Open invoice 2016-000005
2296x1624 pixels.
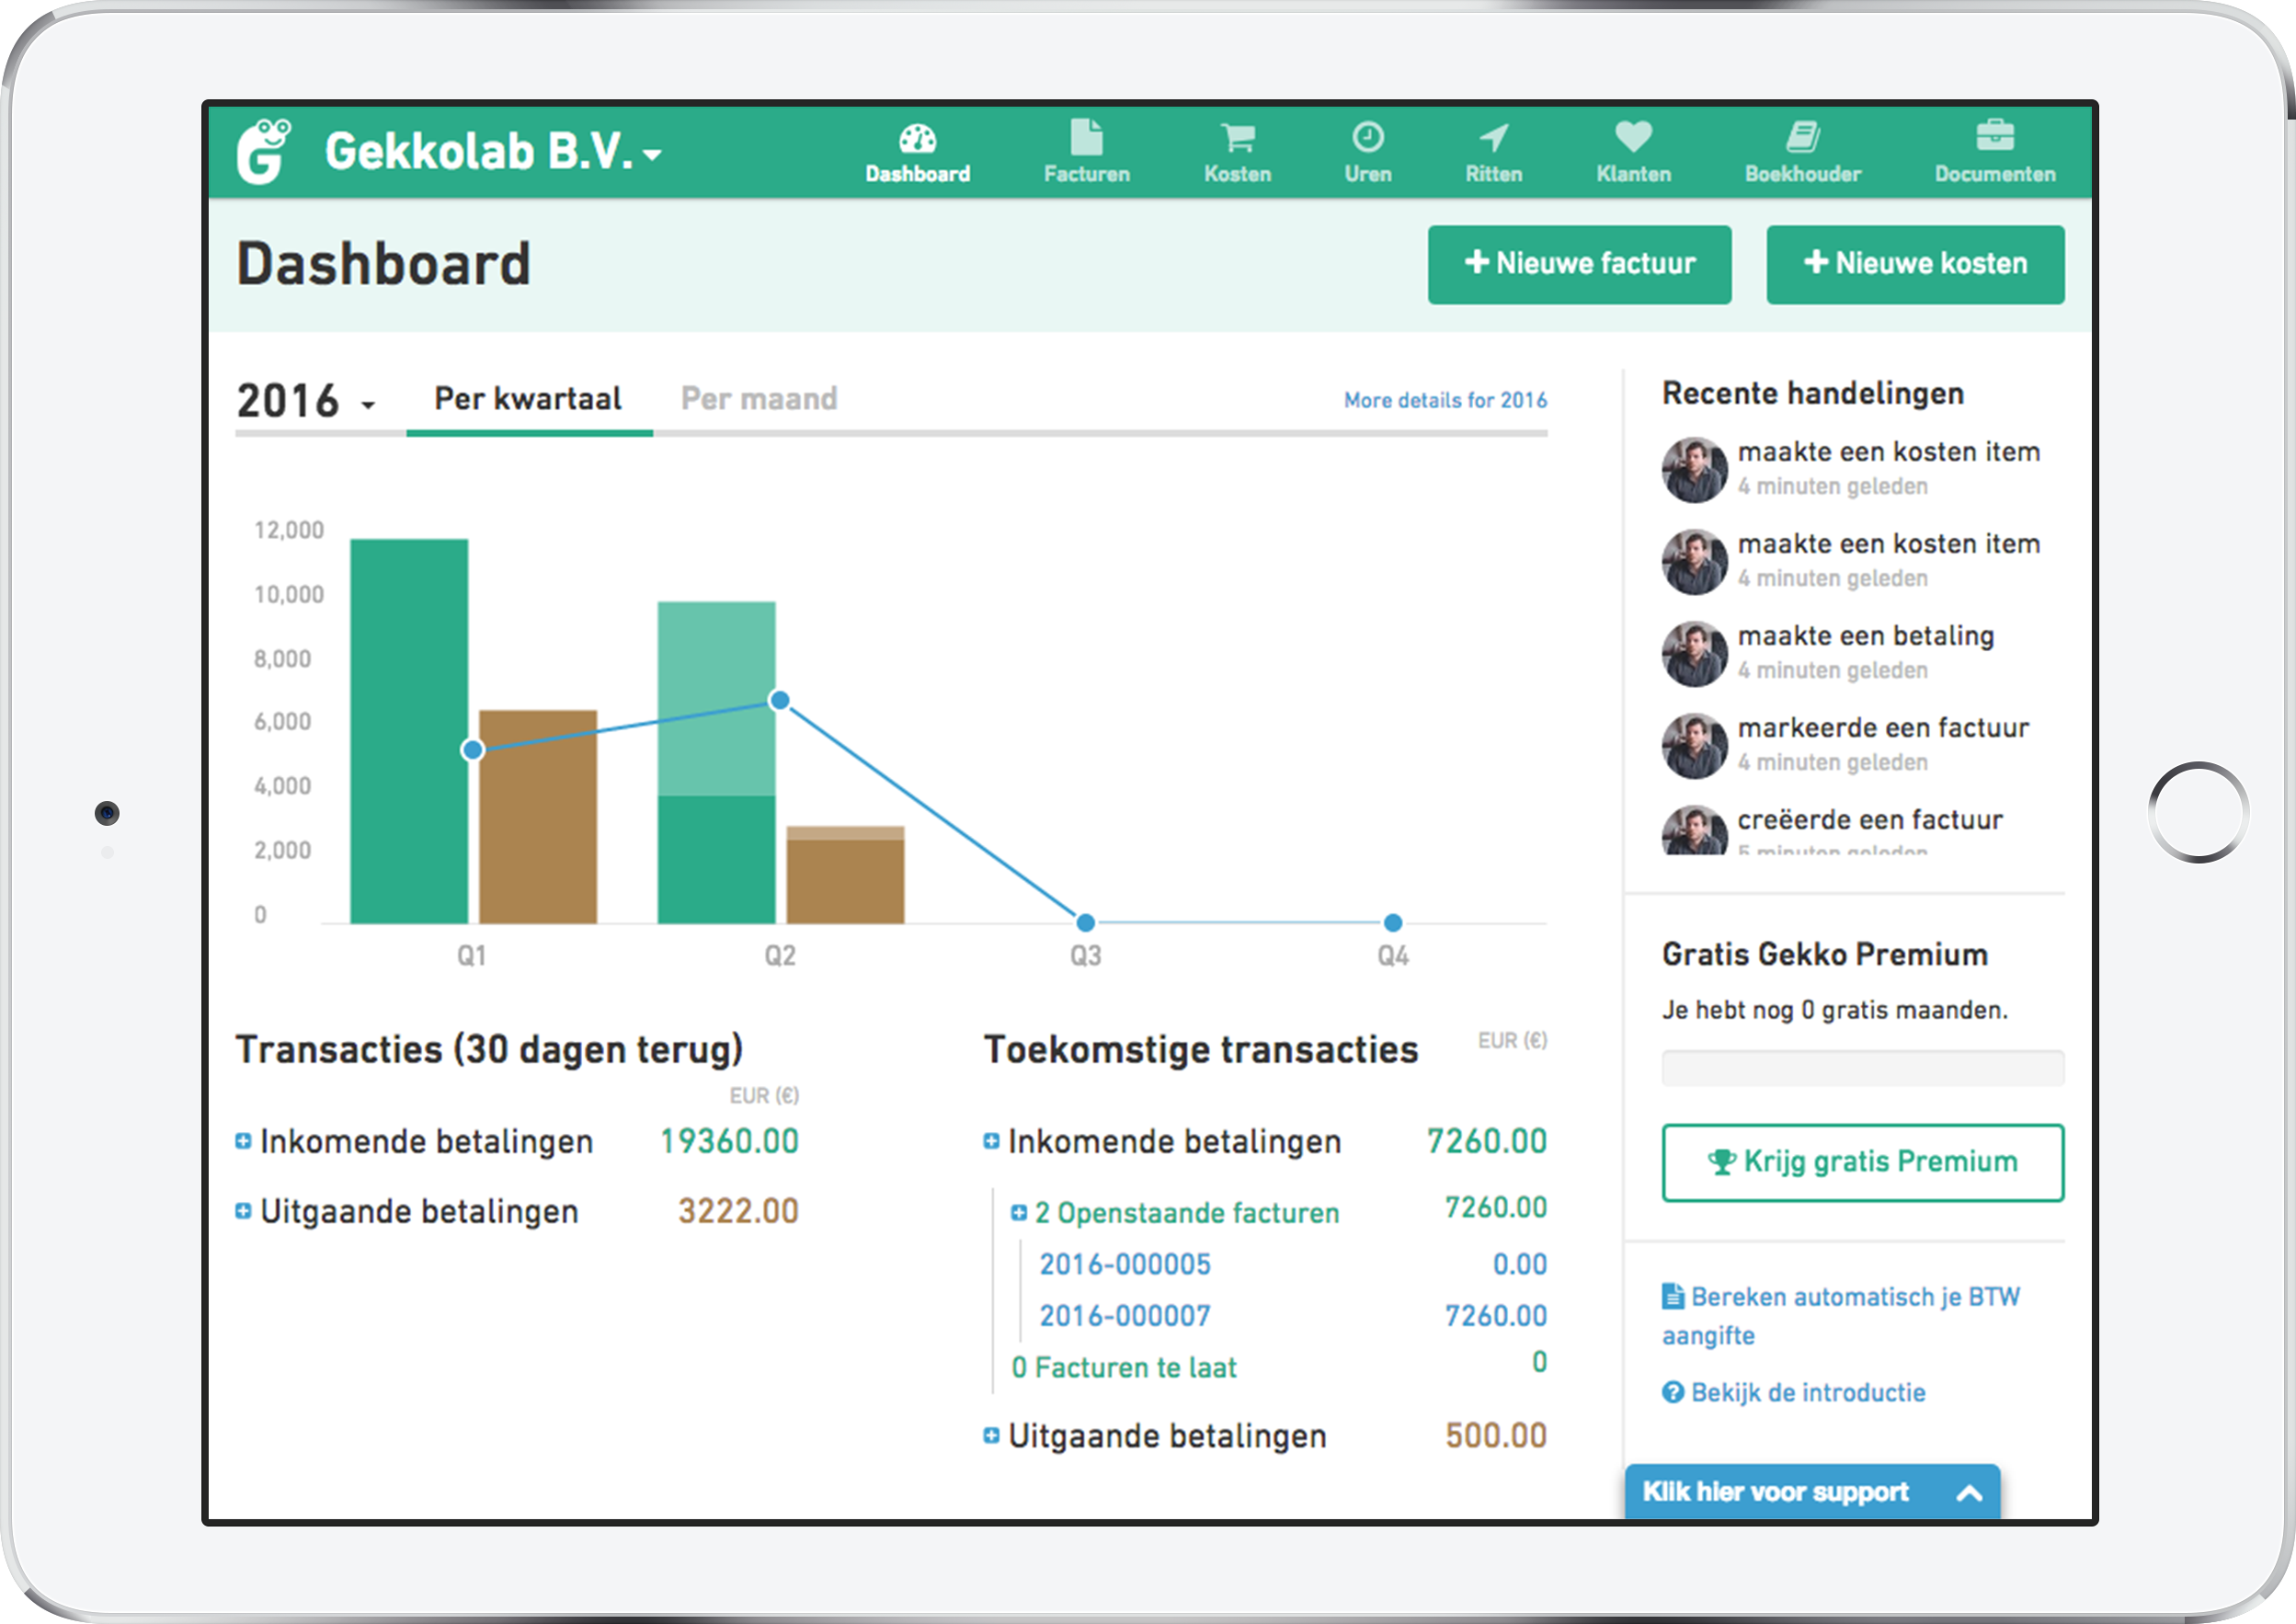[x=1125, y=1264]
